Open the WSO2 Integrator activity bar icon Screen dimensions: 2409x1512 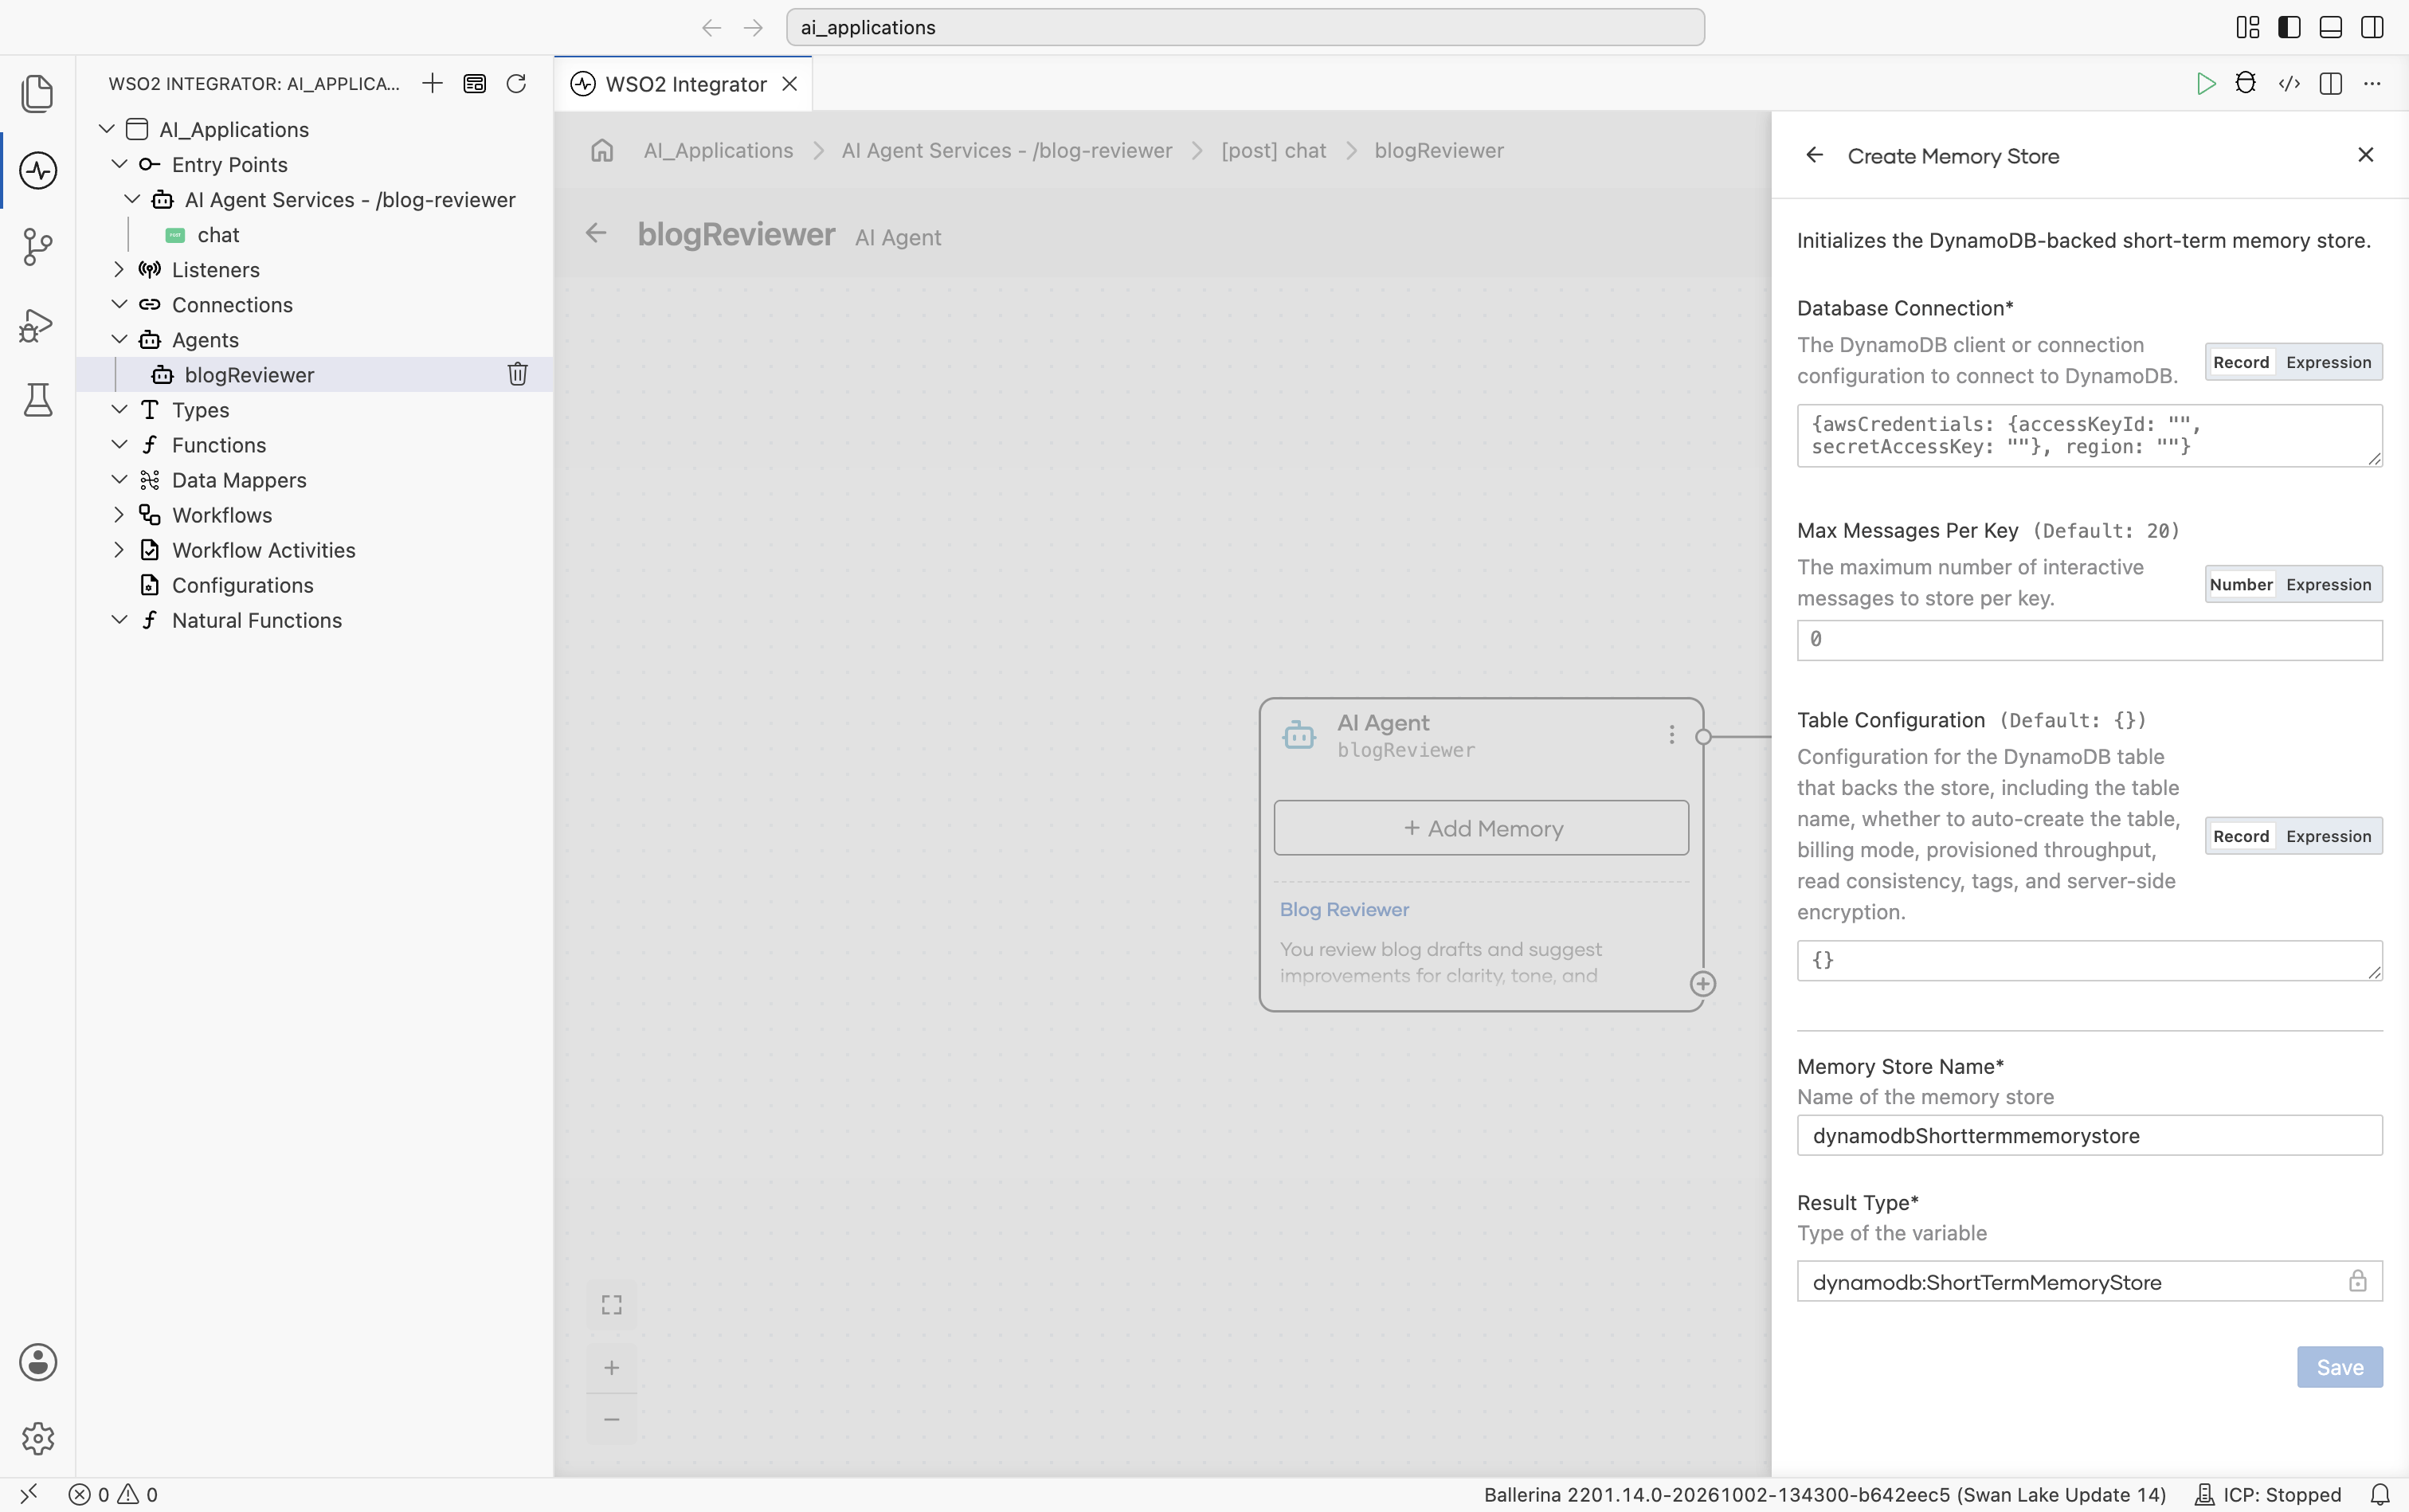pyautogui.click(x=38, y=170)
